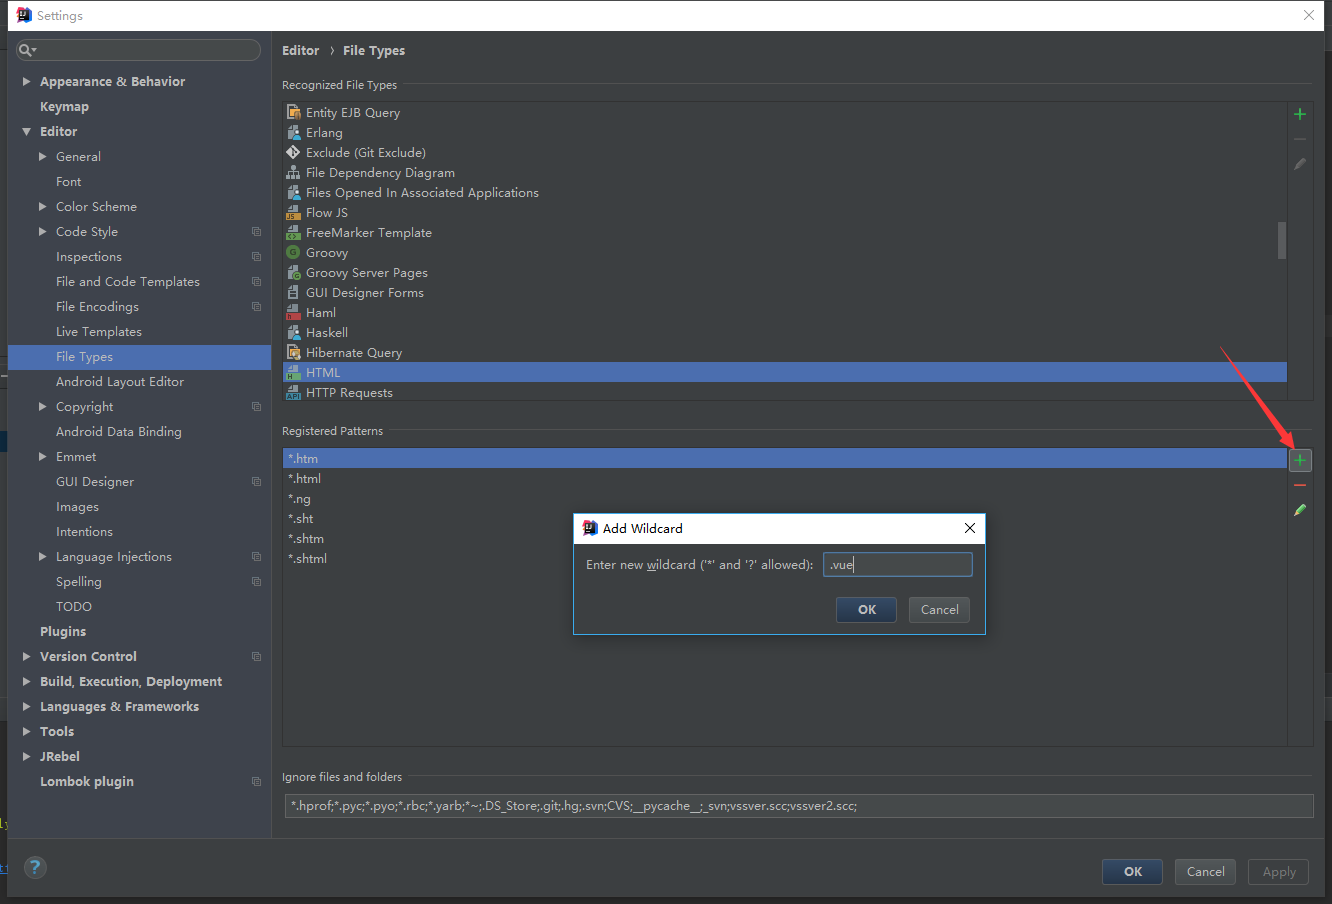Screen dimensions: 1332x904
Task: Confirm the wildcard with dialog OK button
Action: coord(866,610)
